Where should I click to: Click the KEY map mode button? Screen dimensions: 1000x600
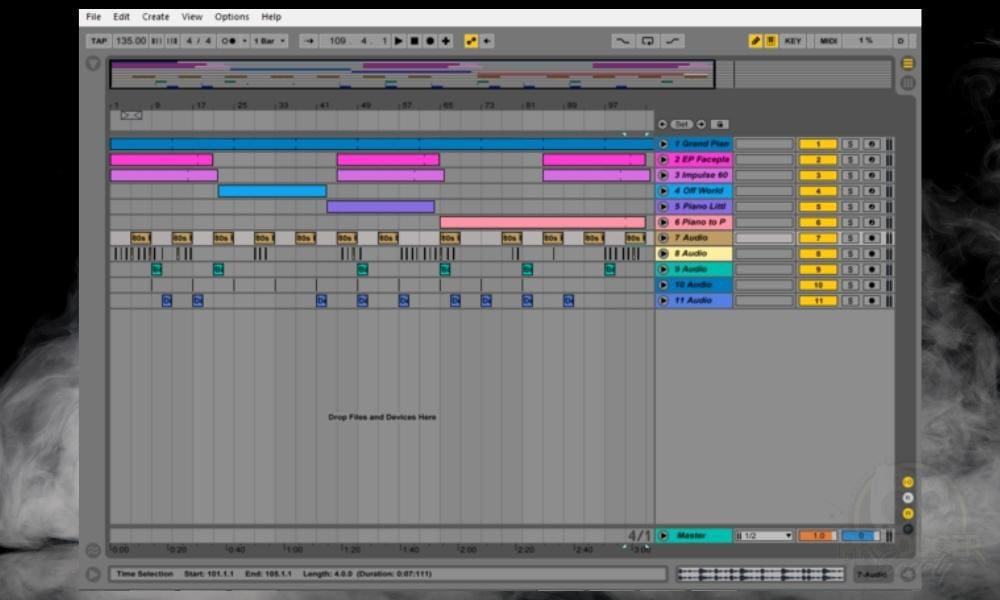(793, 41)
